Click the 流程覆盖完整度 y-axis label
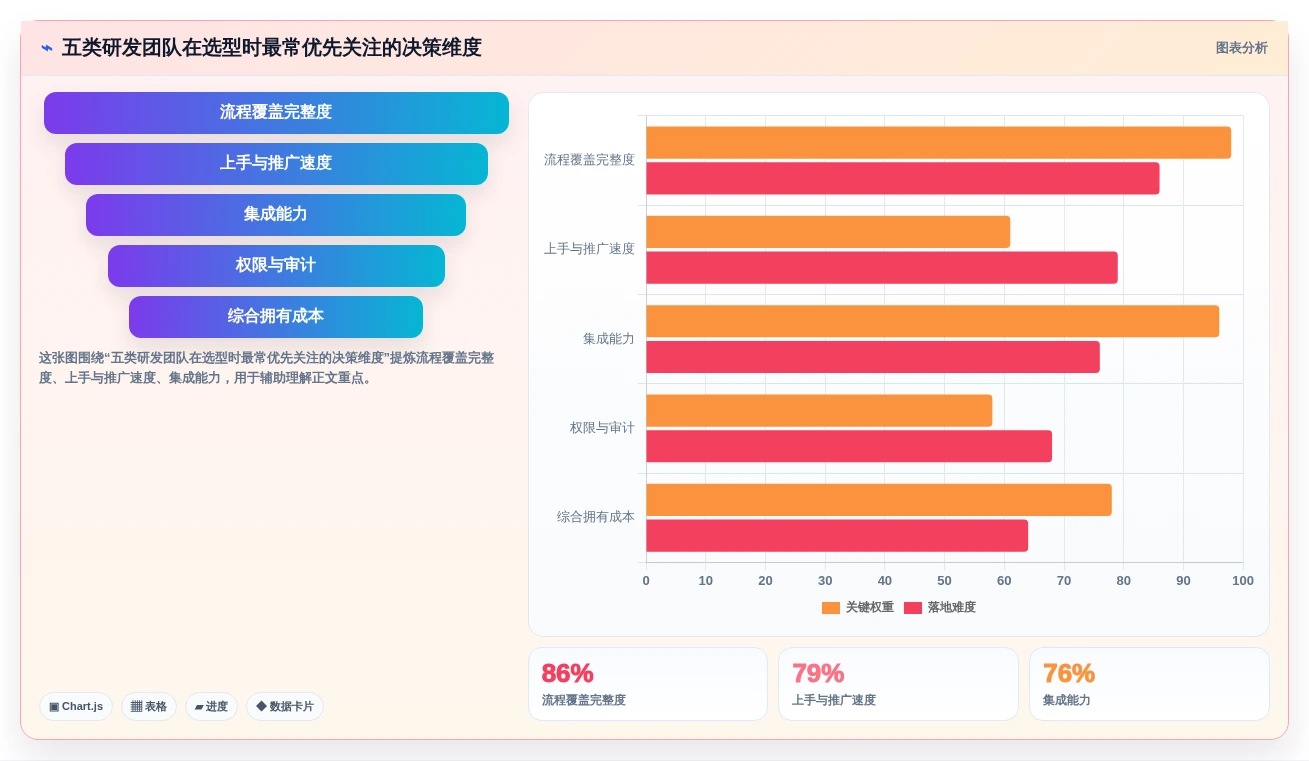The image size is (1309, 761). tap(589, 160)
